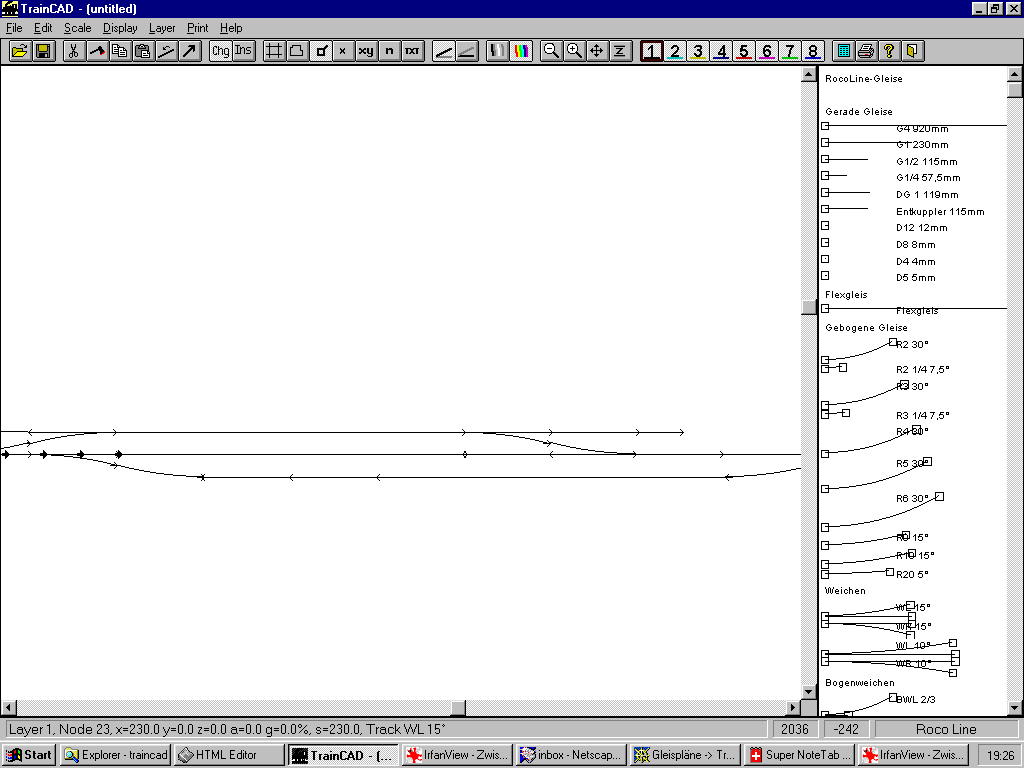Click the rainbow color stripes icon

click(521, 51)
